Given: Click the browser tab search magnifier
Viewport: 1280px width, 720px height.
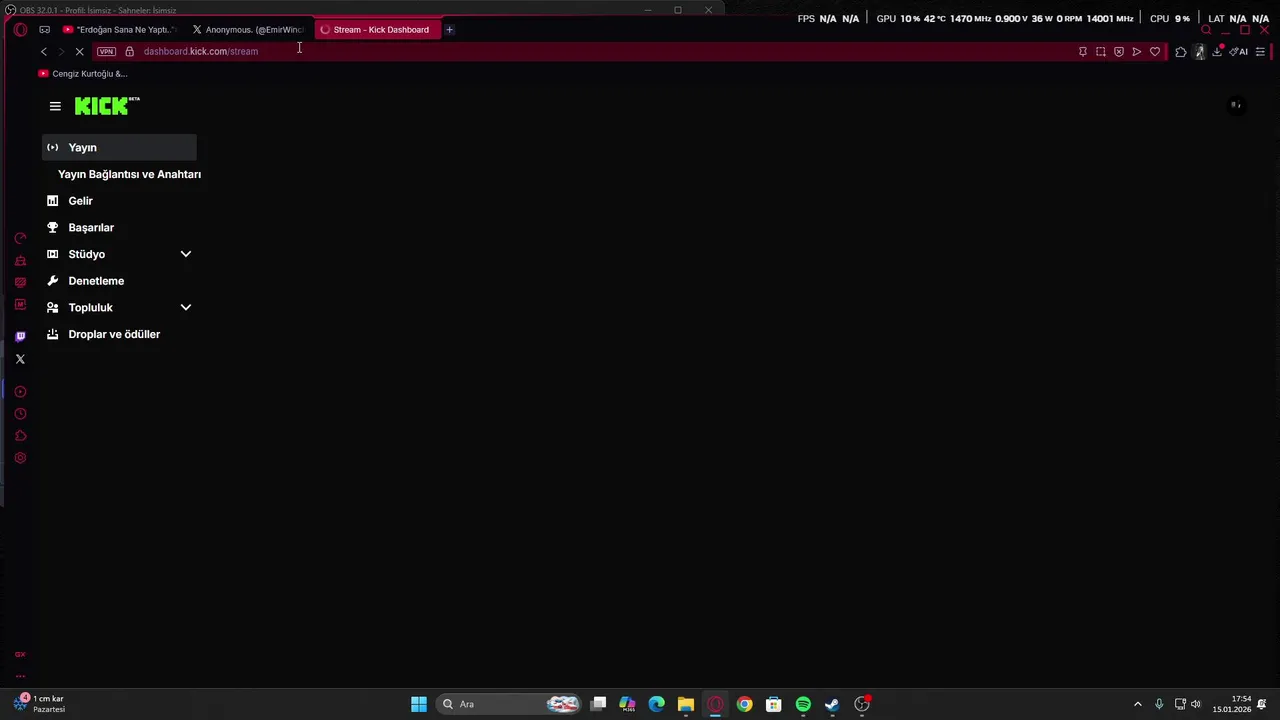Looking at the screenshot, I should 1206,30.
